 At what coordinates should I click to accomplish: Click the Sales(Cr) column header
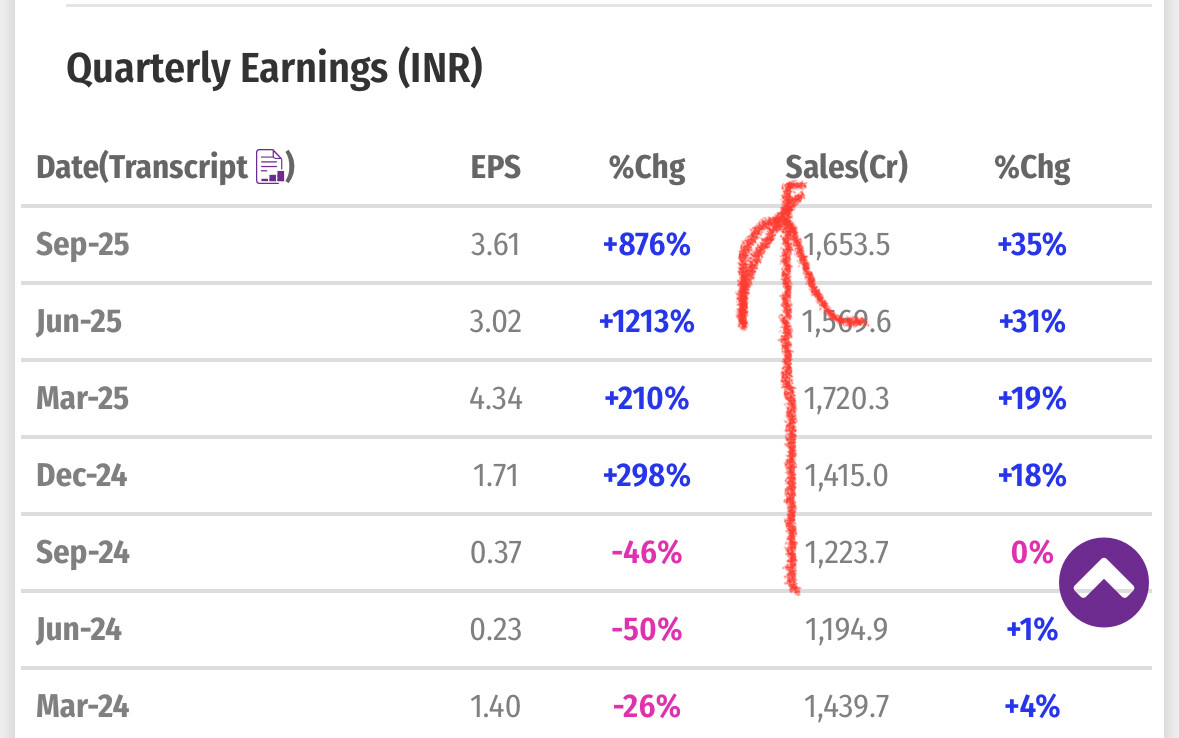coord(846,167)
